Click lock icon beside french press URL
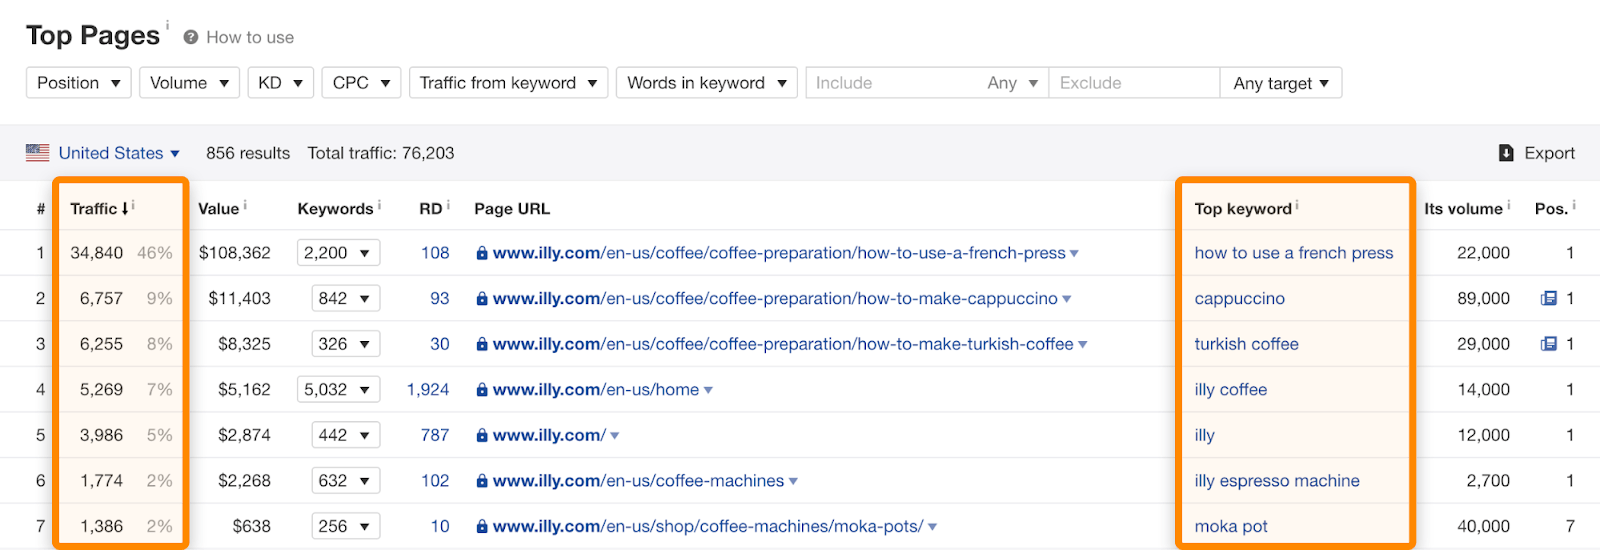 pyautogui.click(x=482, y=254)
